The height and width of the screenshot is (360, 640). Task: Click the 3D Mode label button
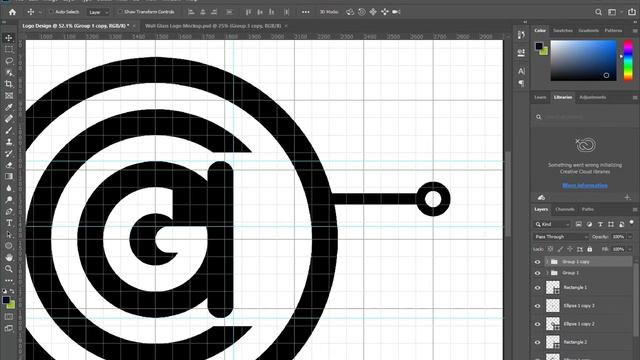click(329, 12)
